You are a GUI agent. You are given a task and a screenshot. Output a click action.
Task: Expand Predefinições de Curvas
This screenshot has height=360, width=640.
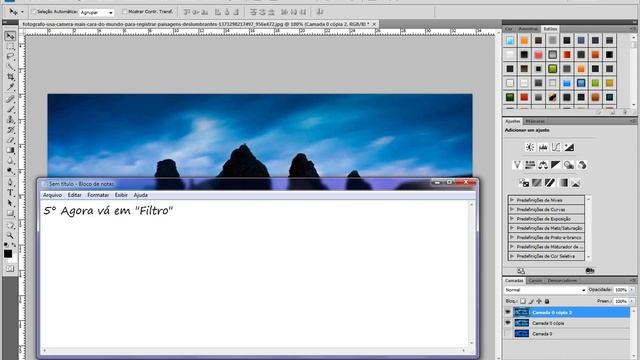tap(512, 209)
